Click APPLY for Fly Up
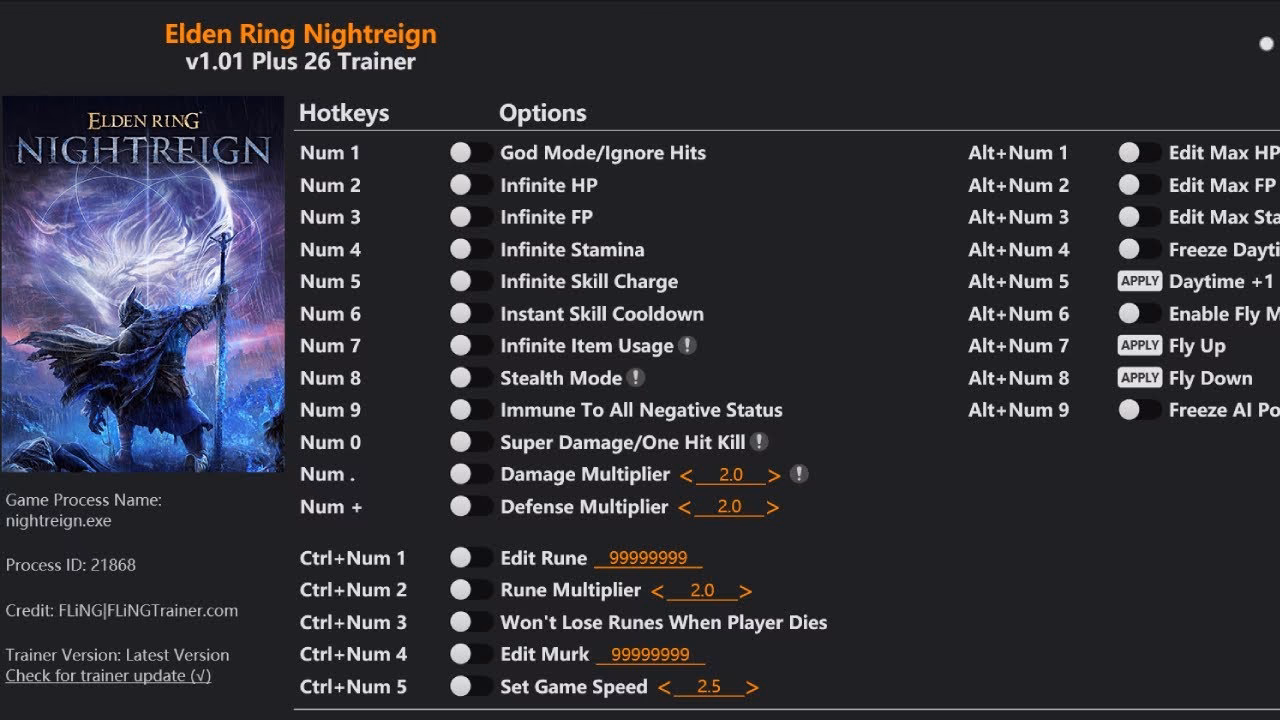 [x=1140, y=345]
